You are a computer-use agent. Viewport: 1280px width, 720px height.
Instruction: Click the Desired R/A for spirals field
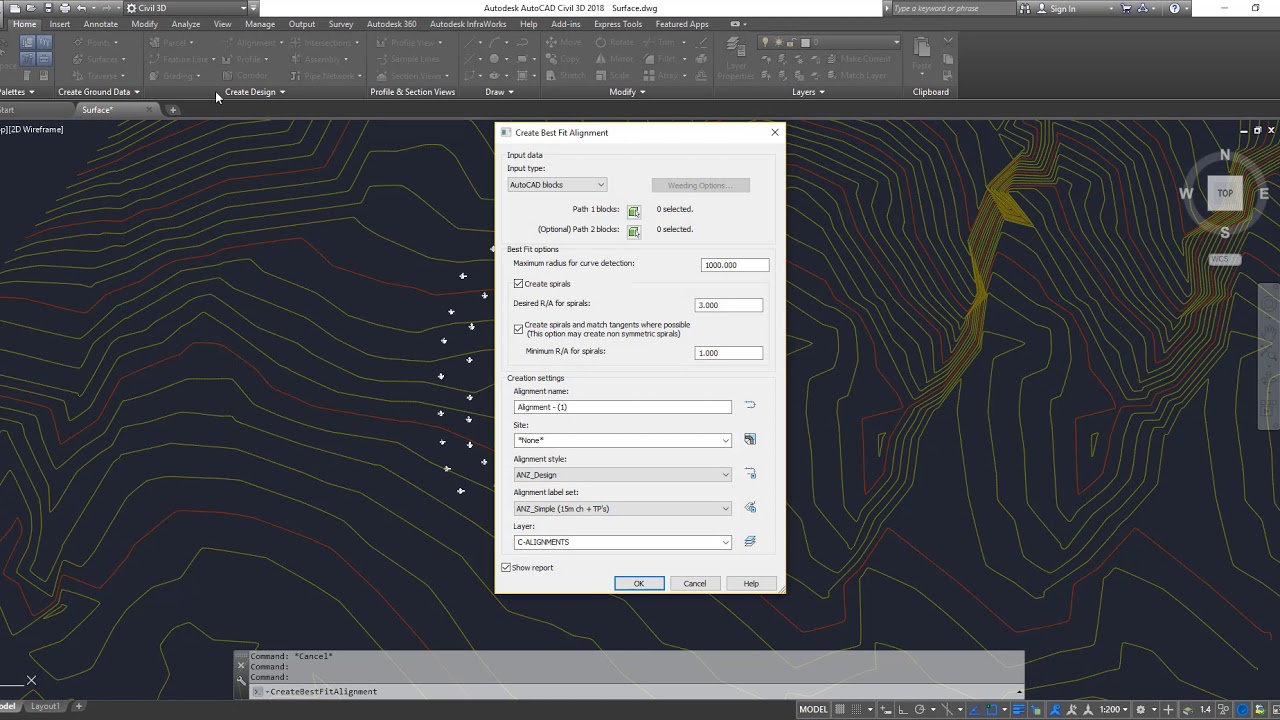728,305
